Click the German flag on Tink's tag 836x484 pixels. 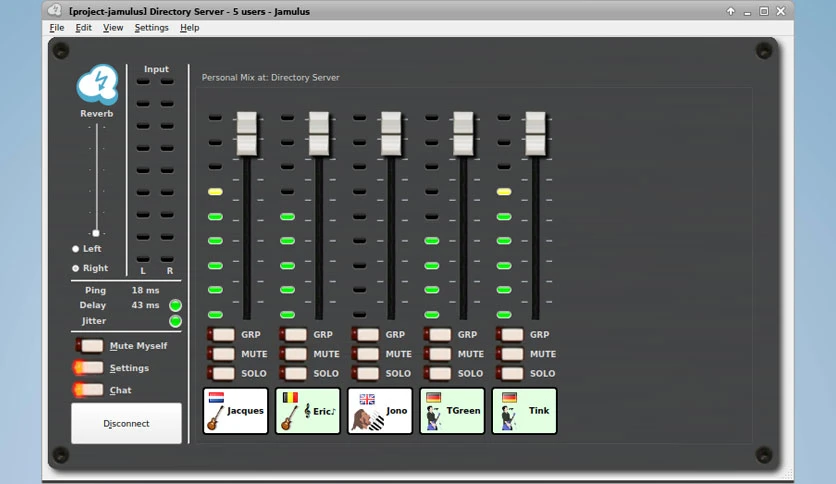[x=509, y=397]
